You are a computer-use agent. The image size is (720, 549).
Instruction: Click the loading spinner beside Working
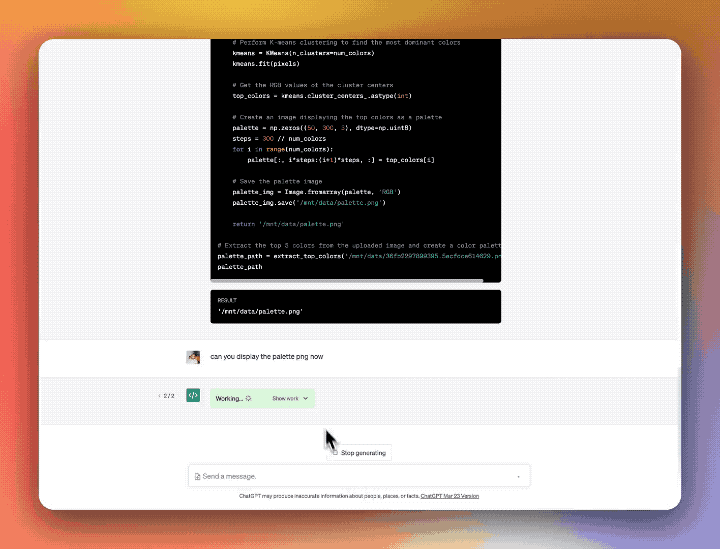click(248, 398)
